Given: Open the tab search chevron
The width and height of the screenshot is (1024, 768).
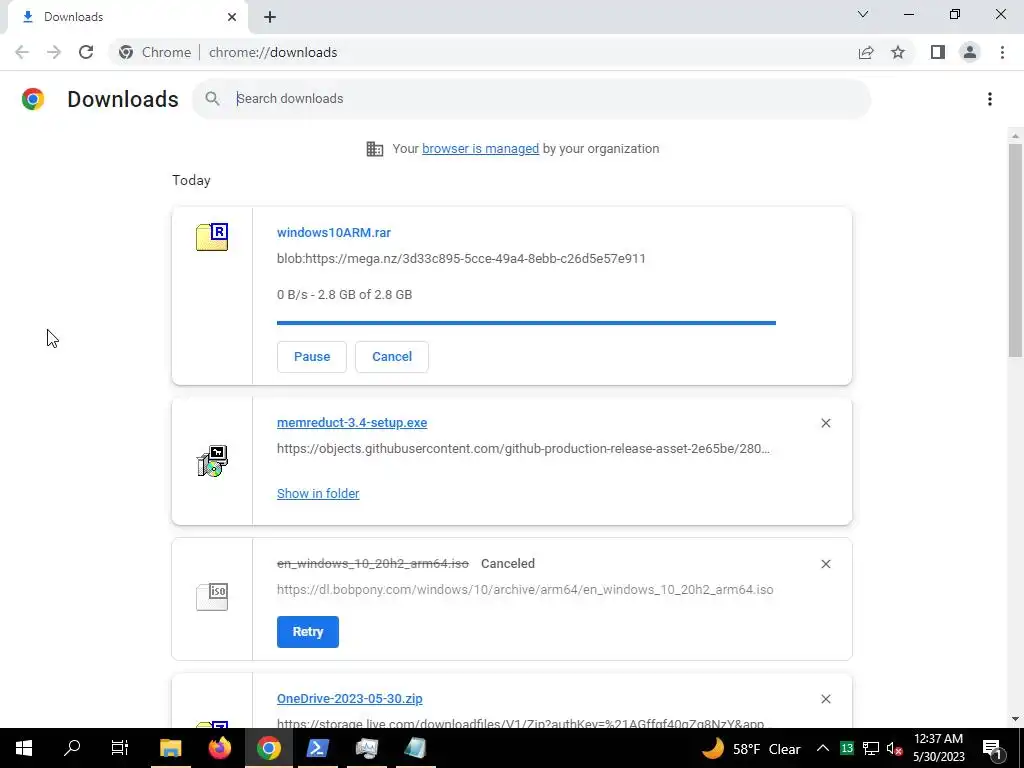Looking at the screenshot, I should click(863, 14).
